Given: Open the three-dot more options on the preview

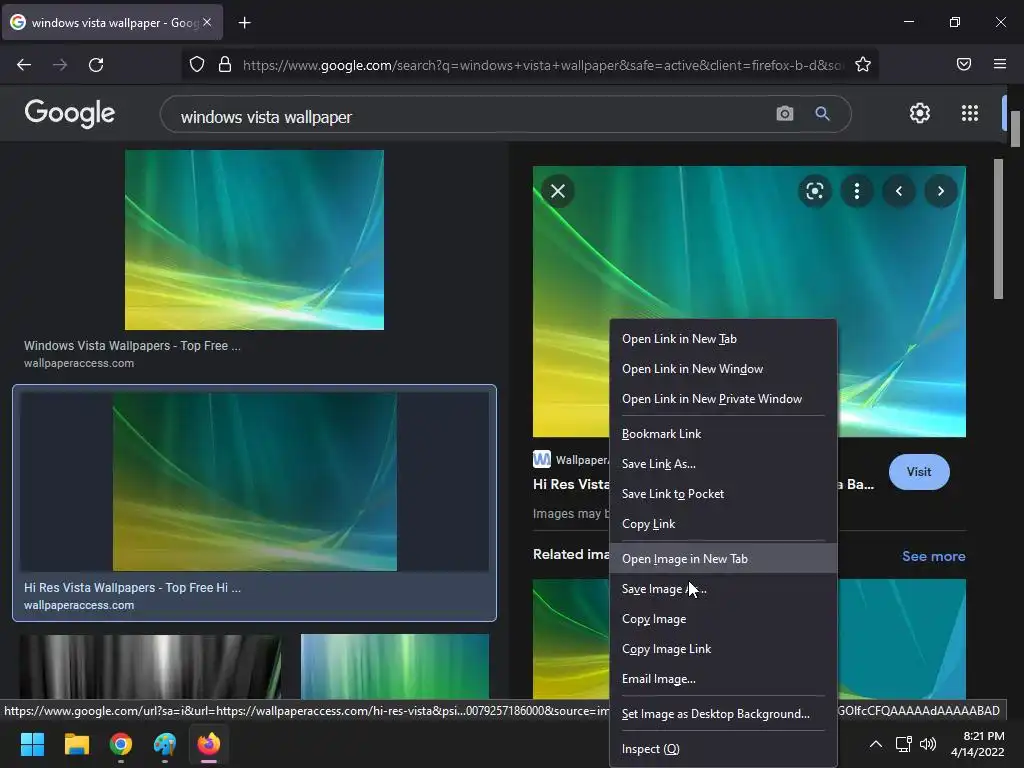Looking at the screenshot, I should tap(857, 191).
